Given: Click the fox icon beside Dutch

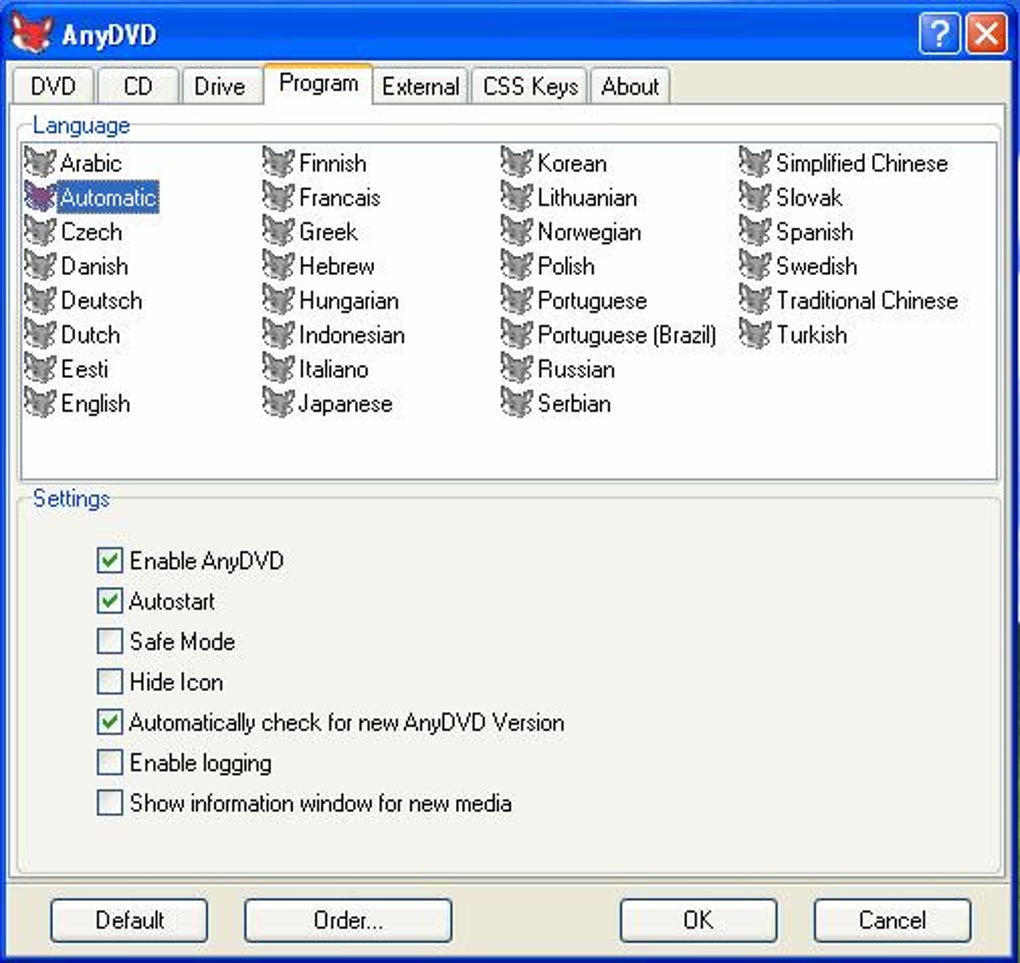Looking at the screenshot, I should (x=40, y=334).
